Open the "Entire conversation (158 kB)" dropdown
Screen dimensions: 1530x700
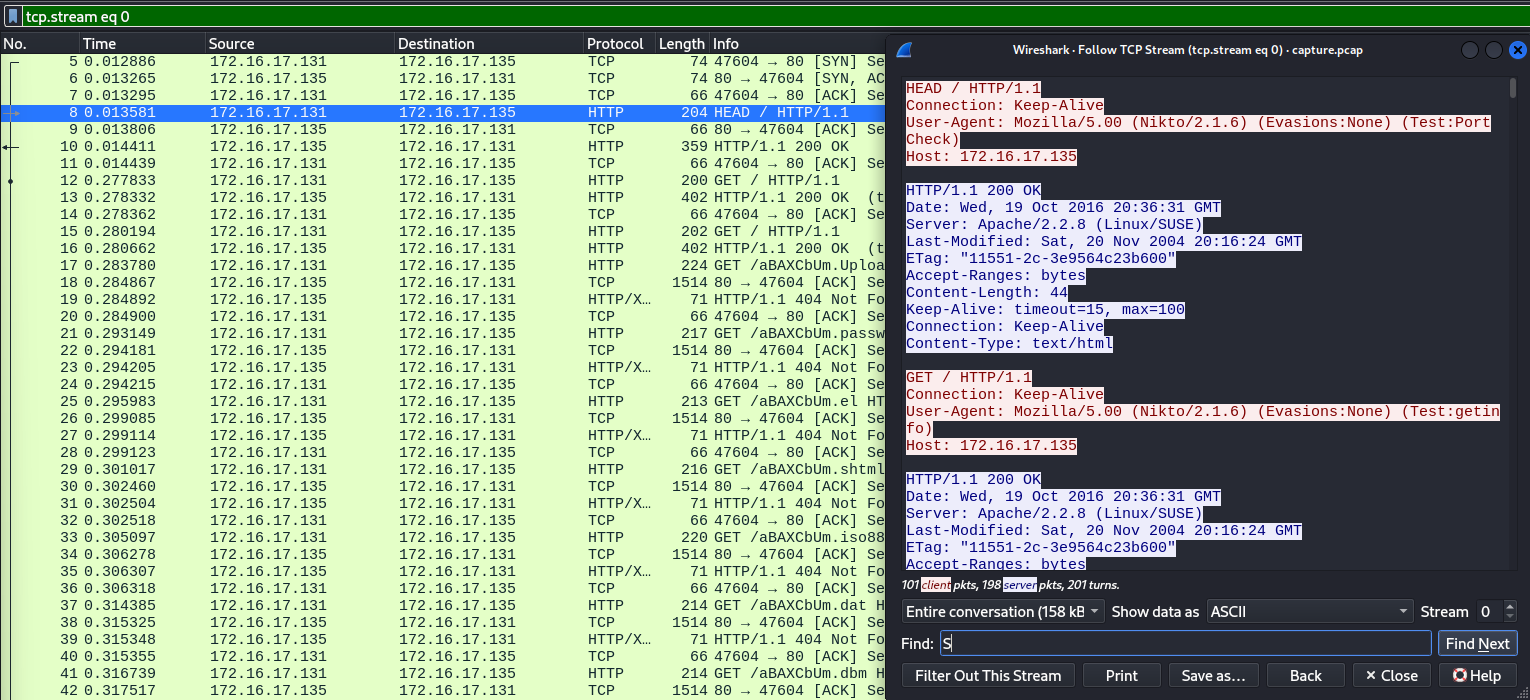pyautogui.click(x=1001, y=611)
